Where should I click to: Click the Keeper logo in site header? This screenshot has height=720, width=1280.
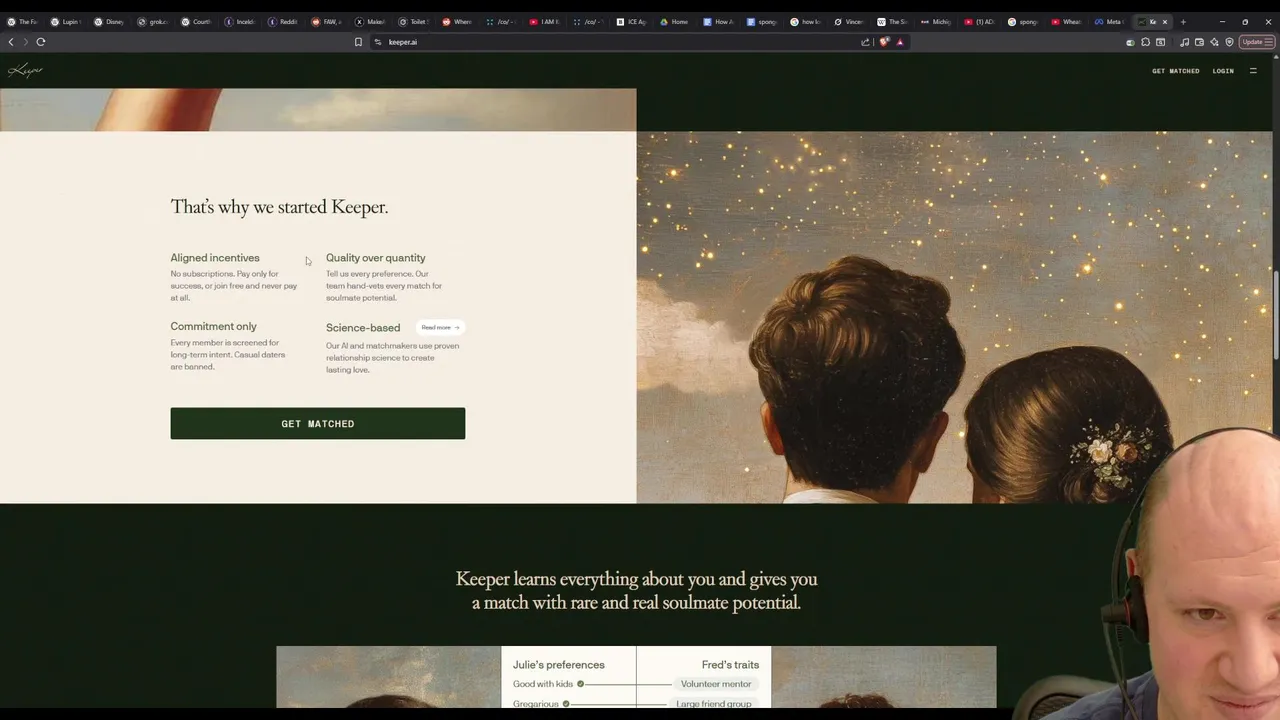pyautogui.click(x=25, y=70)
